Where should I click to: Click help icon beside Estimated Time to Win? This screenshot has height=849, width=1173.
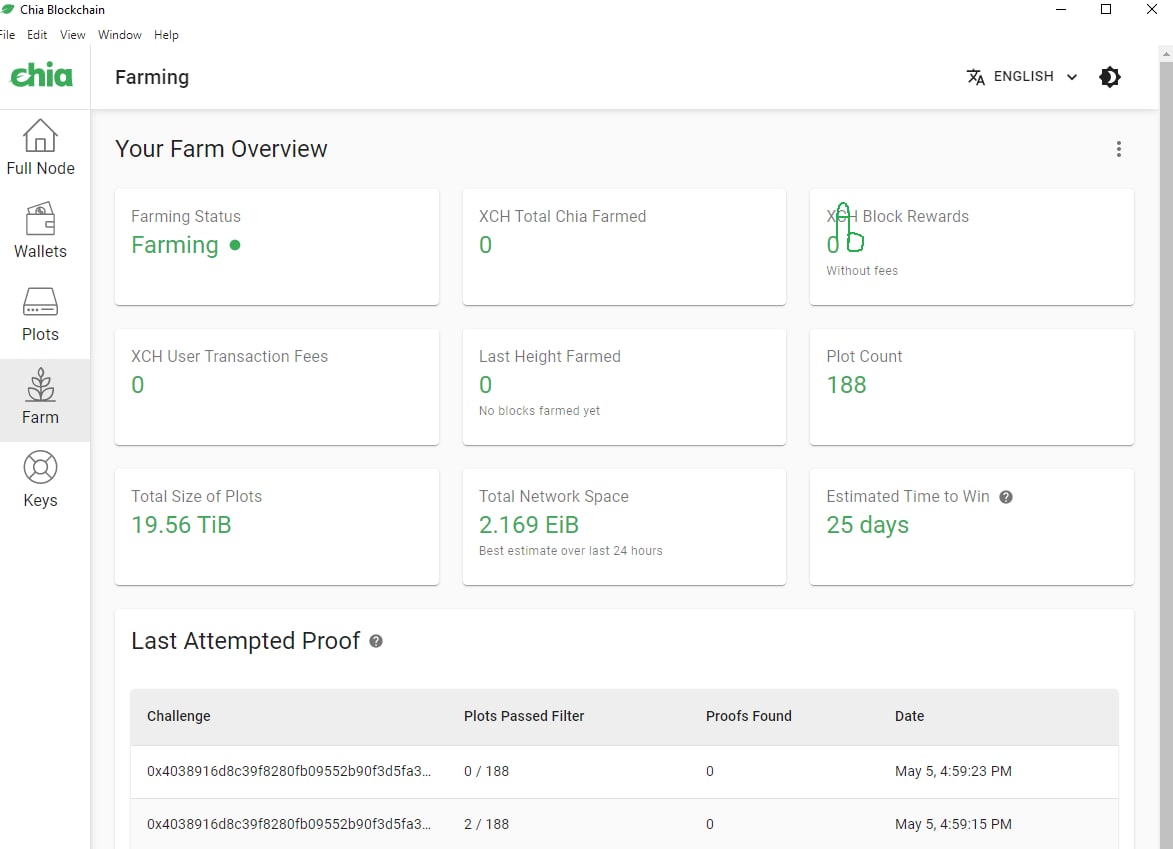(x=1005, y=497)
